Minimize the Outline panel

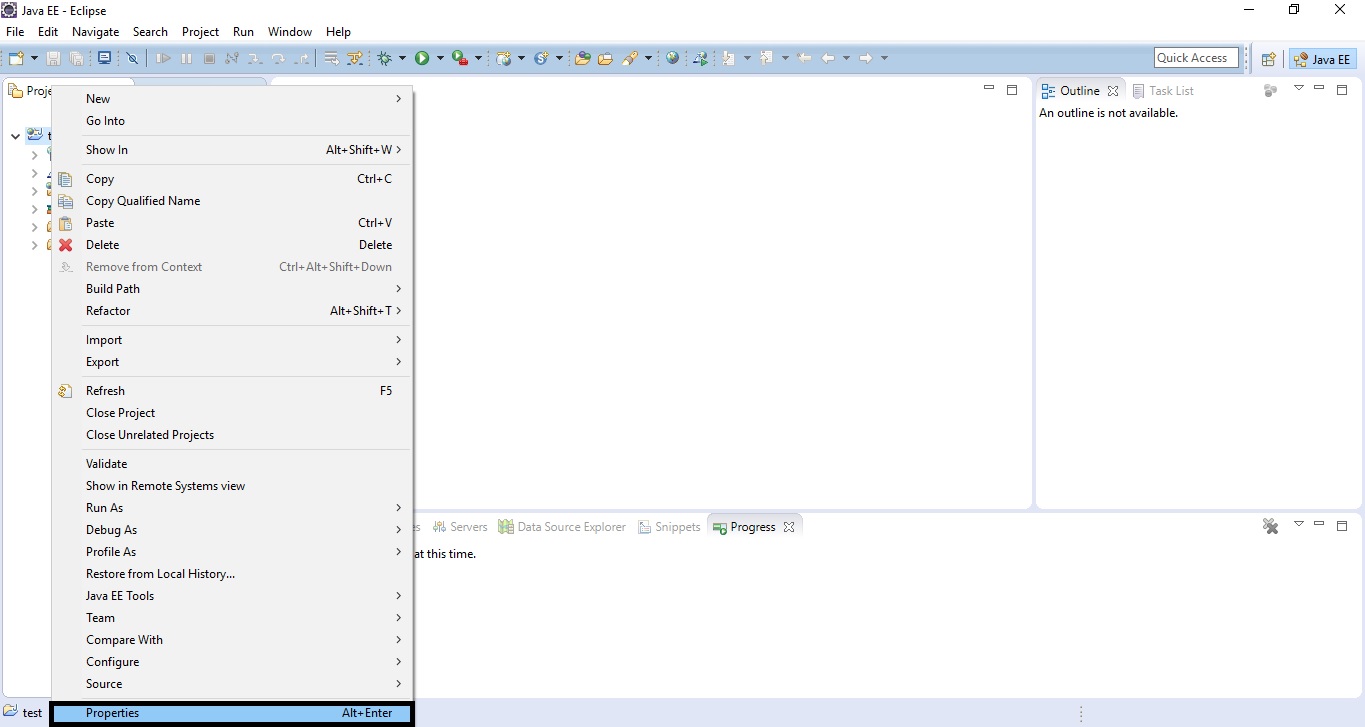click(x=1319, y=89)
